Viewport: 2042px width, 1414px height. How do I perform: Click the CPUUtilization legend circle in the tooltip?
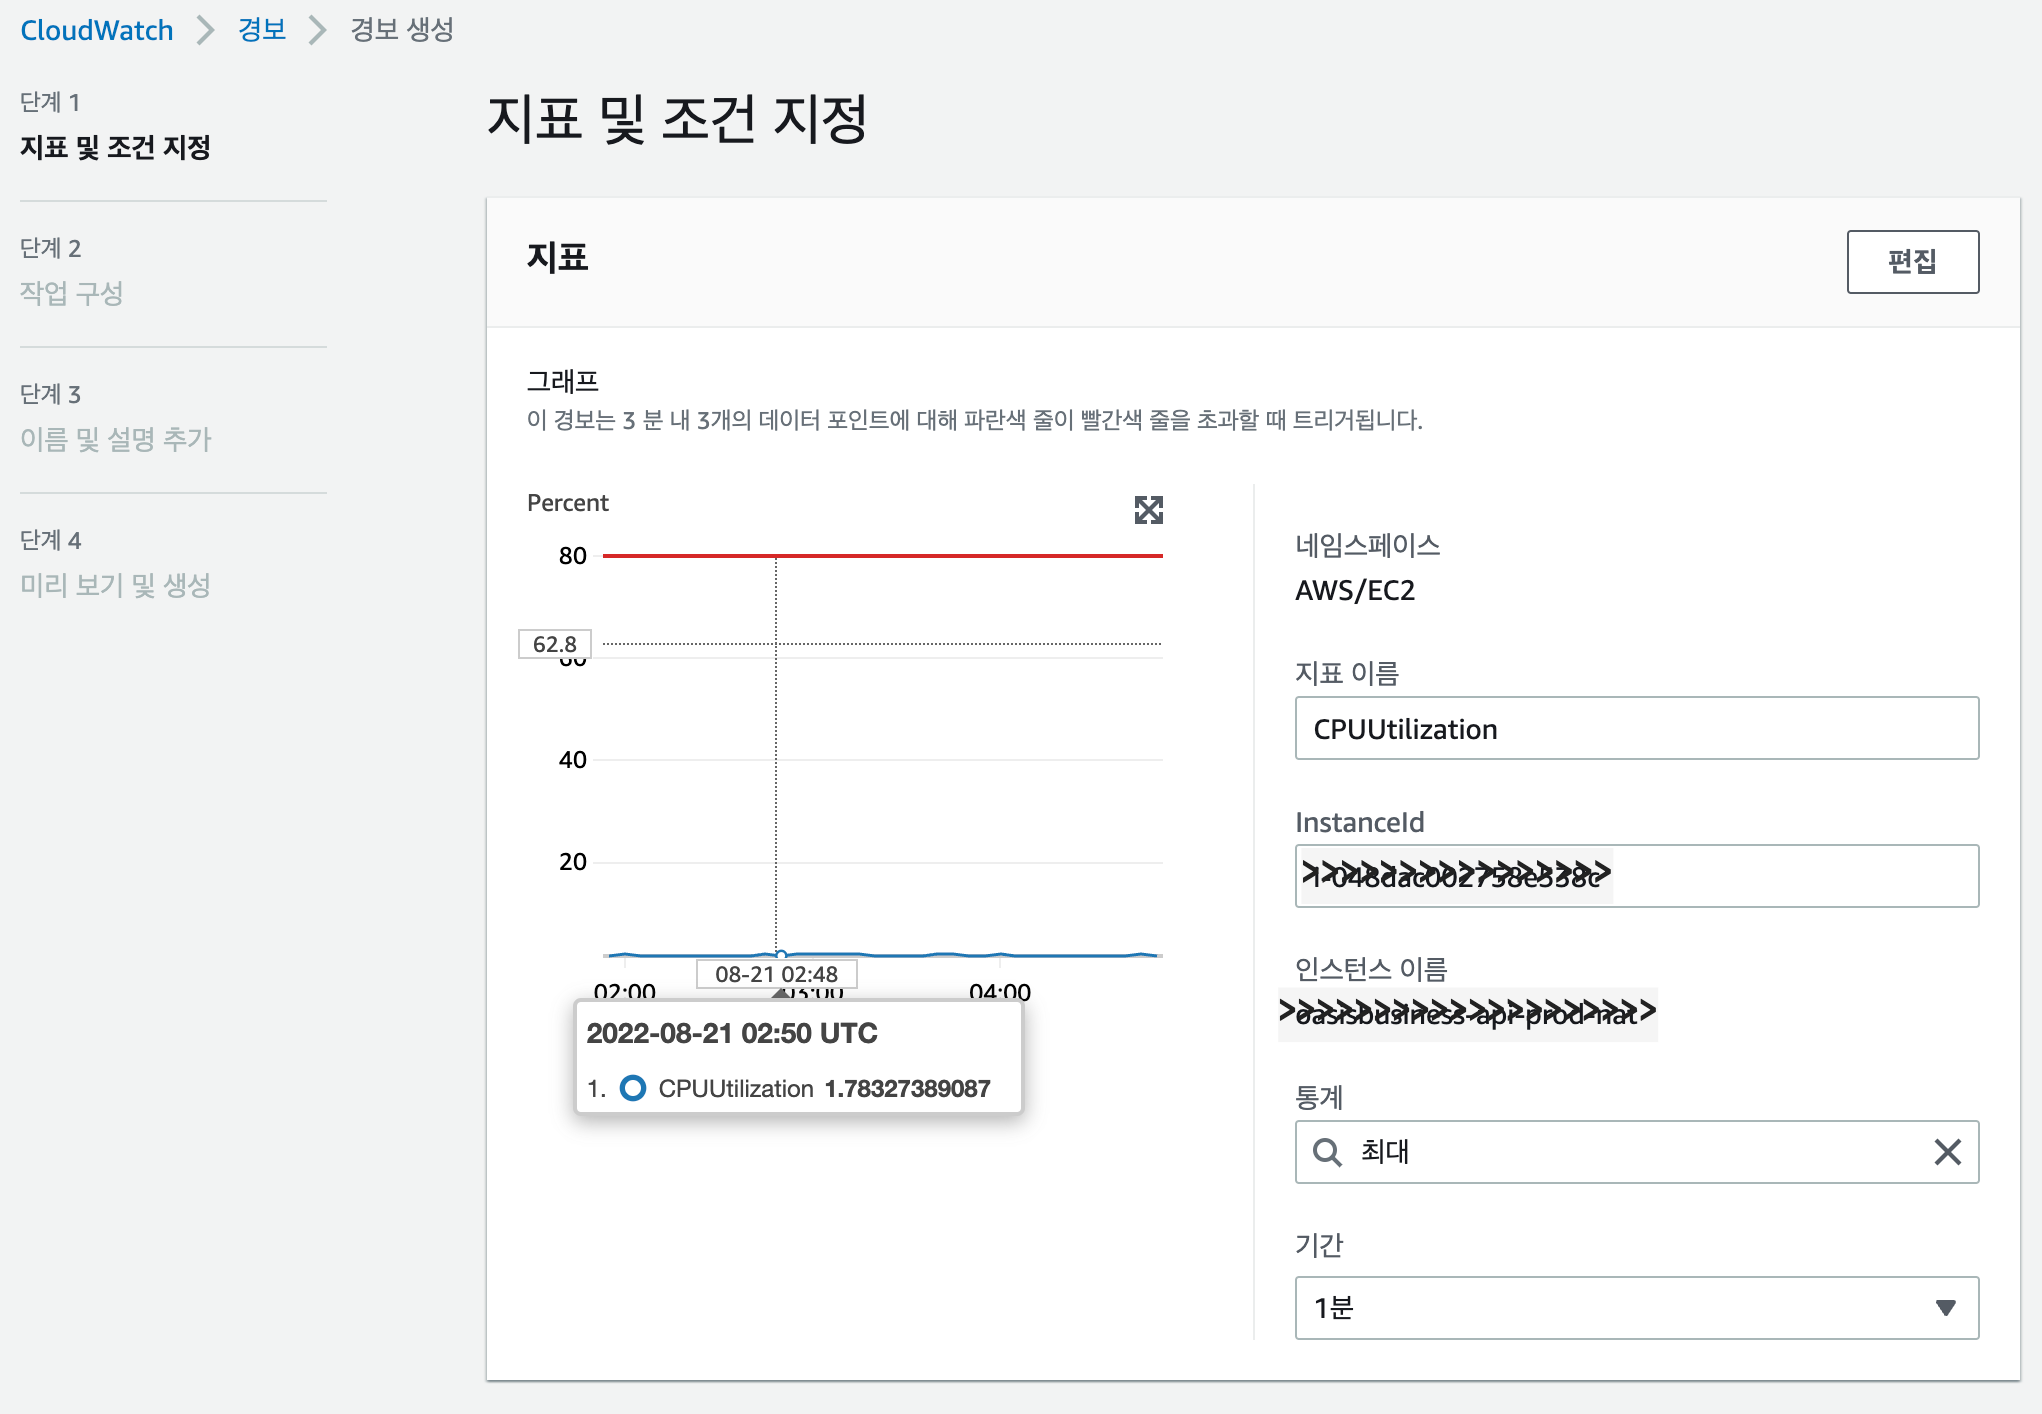coord(632,1088)
